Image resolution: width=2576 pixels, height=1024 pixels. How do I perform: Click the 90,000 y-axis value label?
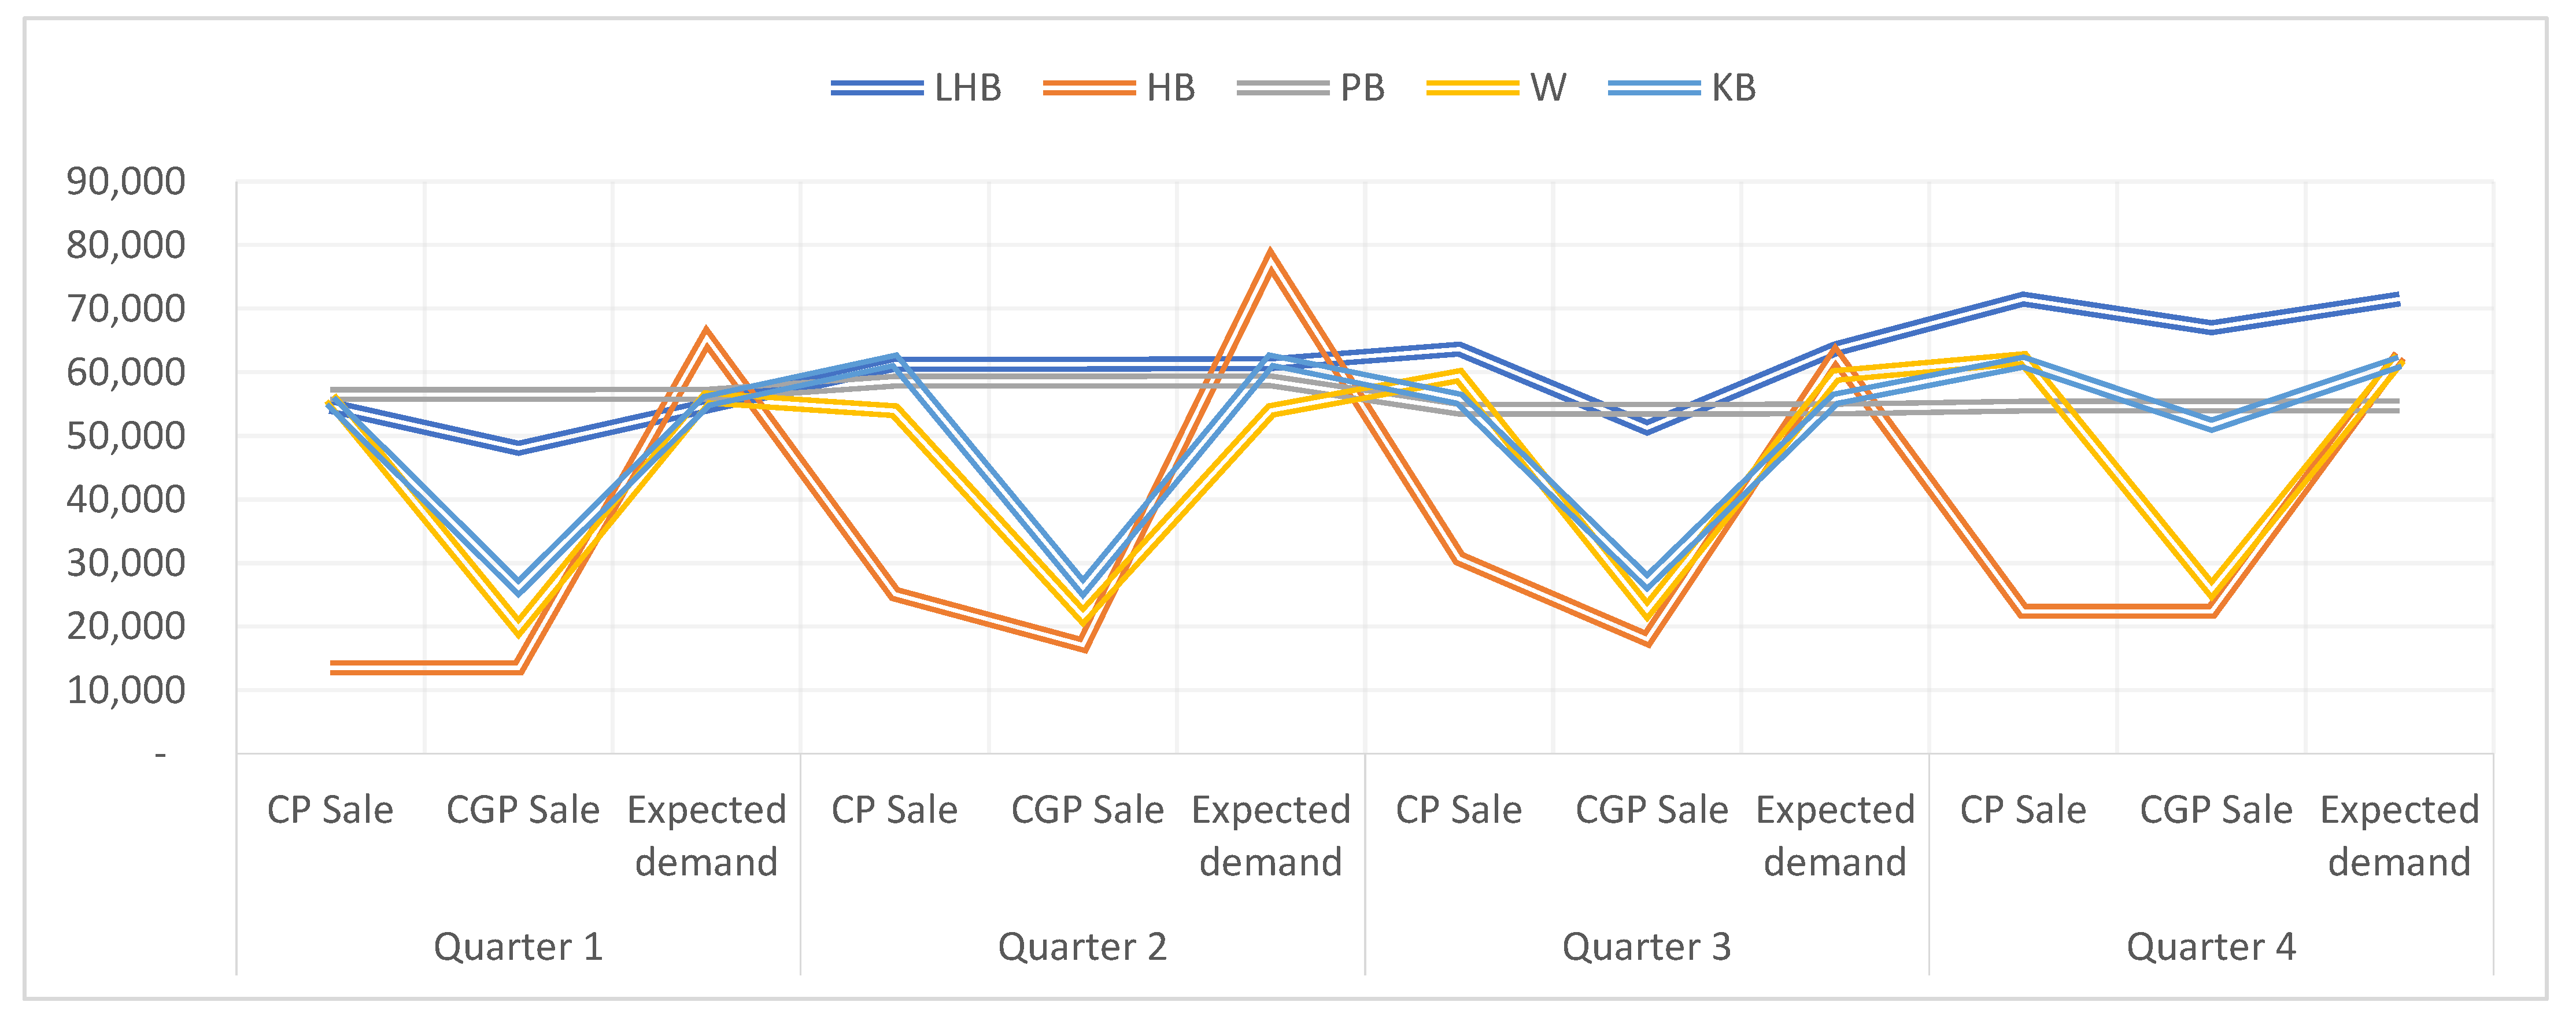126,182
